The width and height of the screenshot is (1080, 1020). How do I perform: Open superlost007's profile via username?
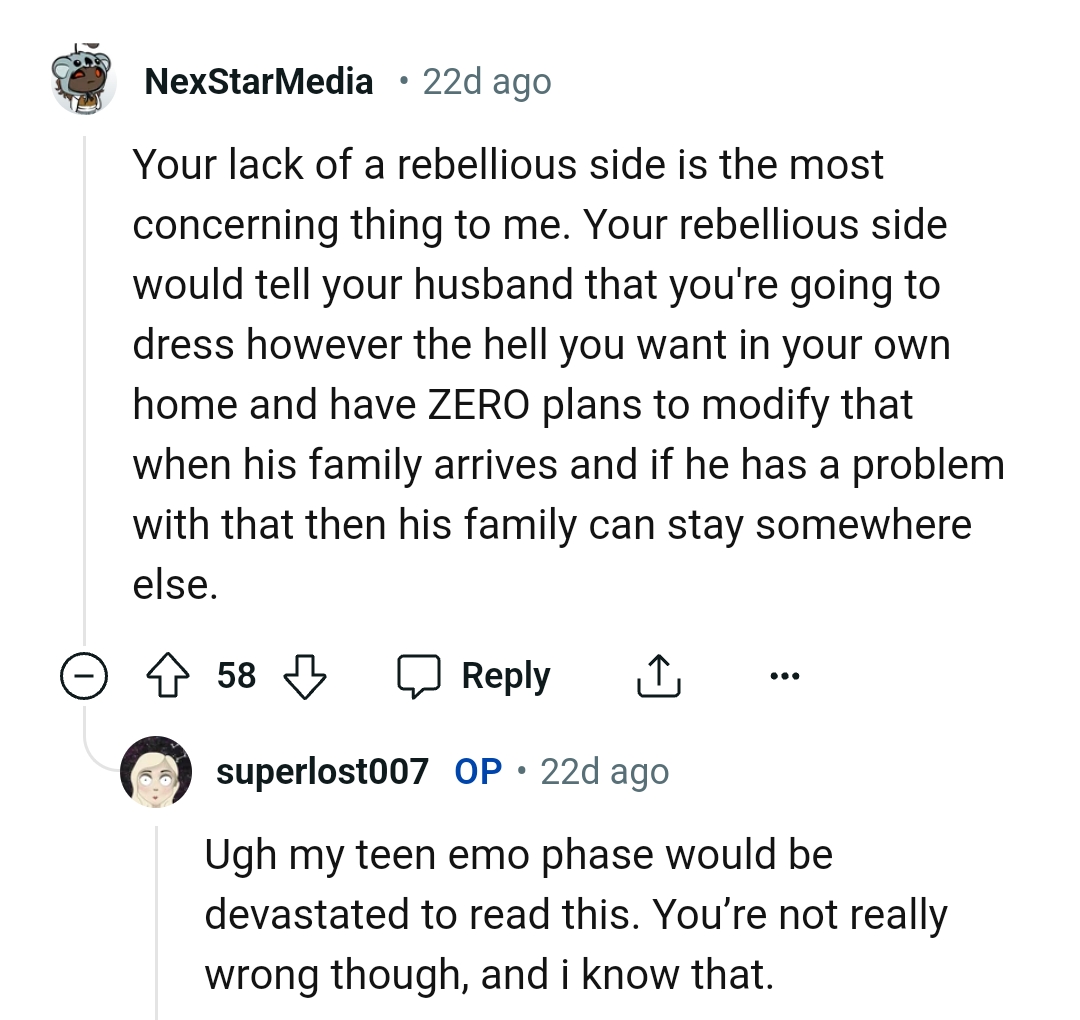[320, 771]
